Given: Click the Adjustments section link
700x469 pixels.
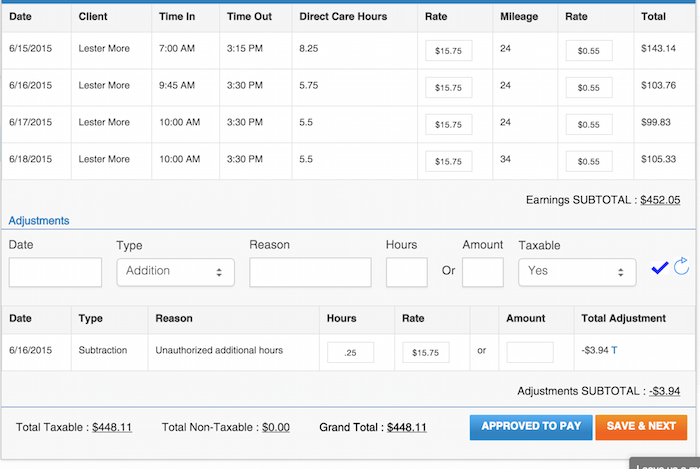Looking at the screenshot, I should click(x=39, y=220).
